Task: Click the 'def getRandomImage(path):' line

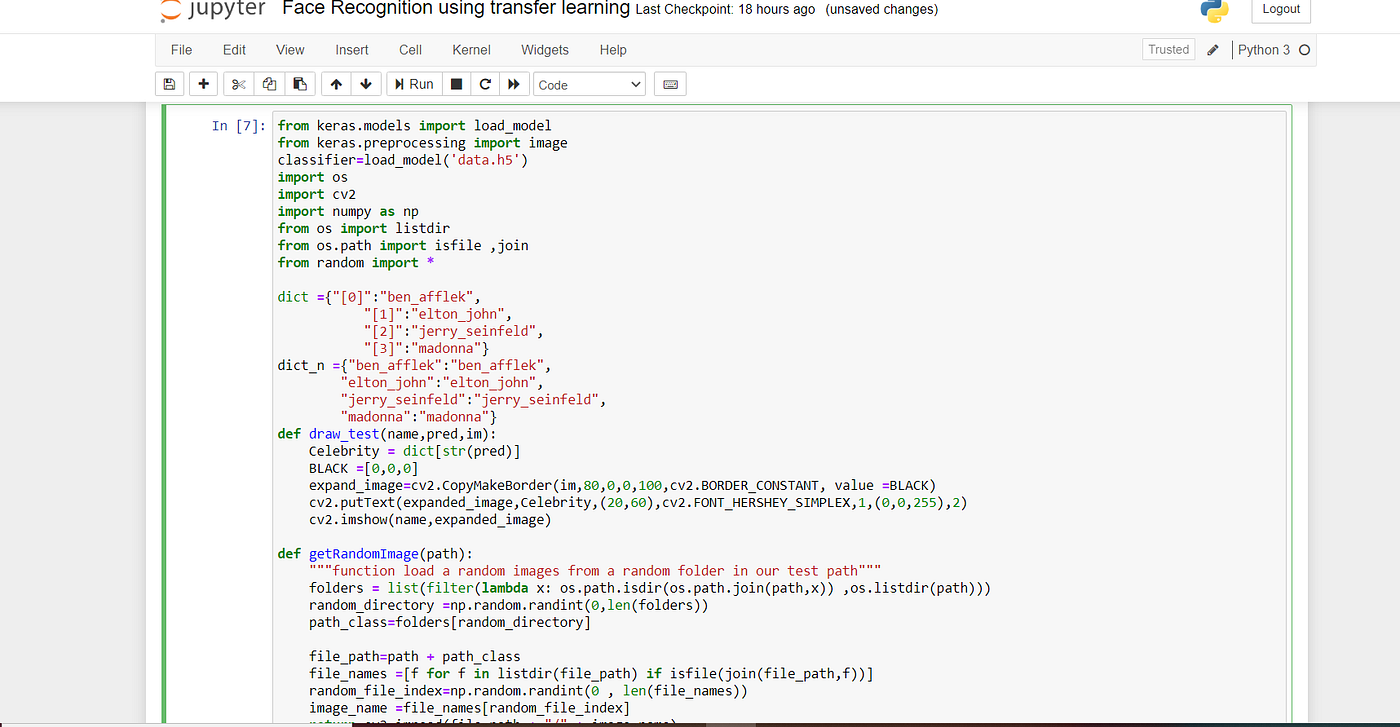Action: pos(376,553)
